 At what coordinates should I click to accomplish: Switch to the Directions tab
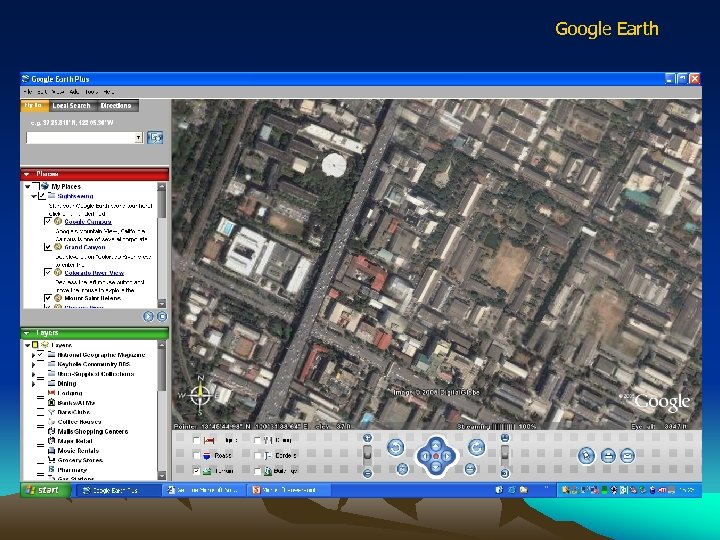tap(116, 106)
